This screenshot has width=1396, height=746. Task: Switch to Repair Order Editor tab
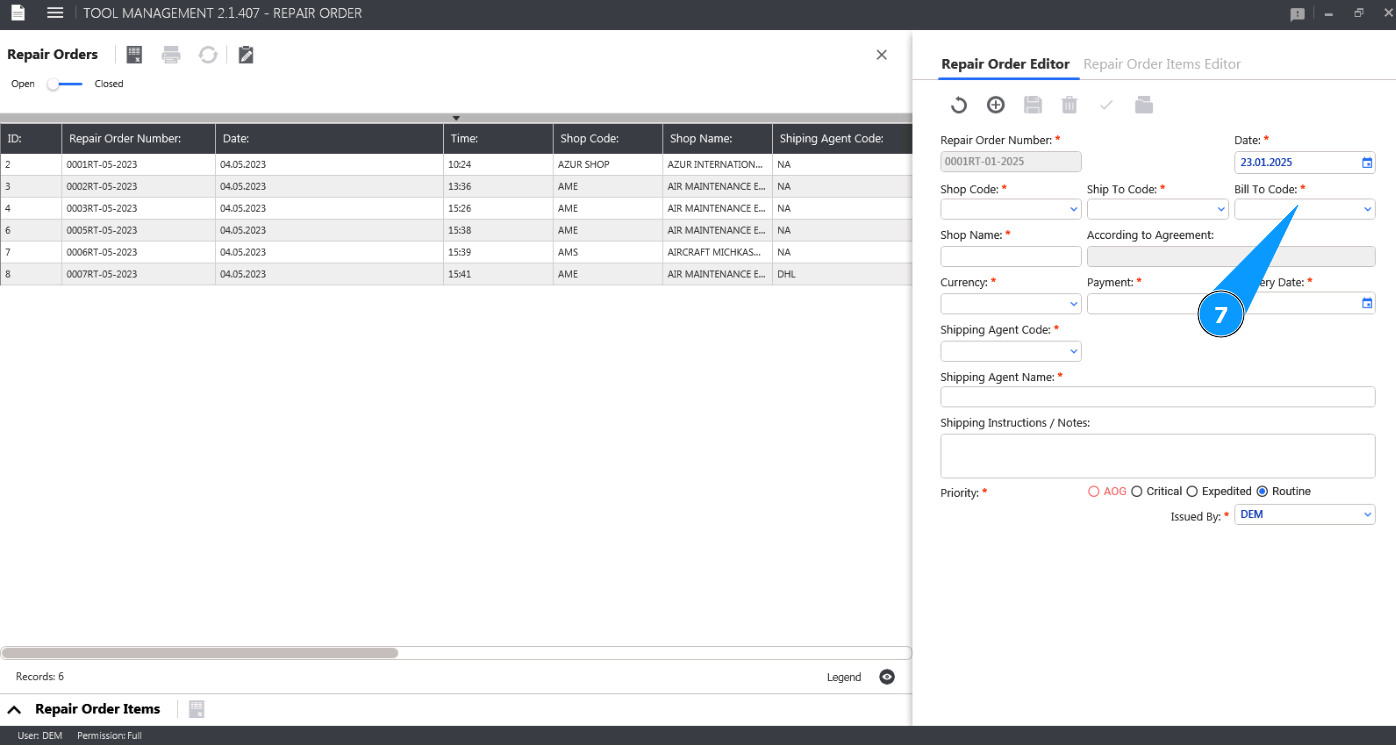[1005, 64]
